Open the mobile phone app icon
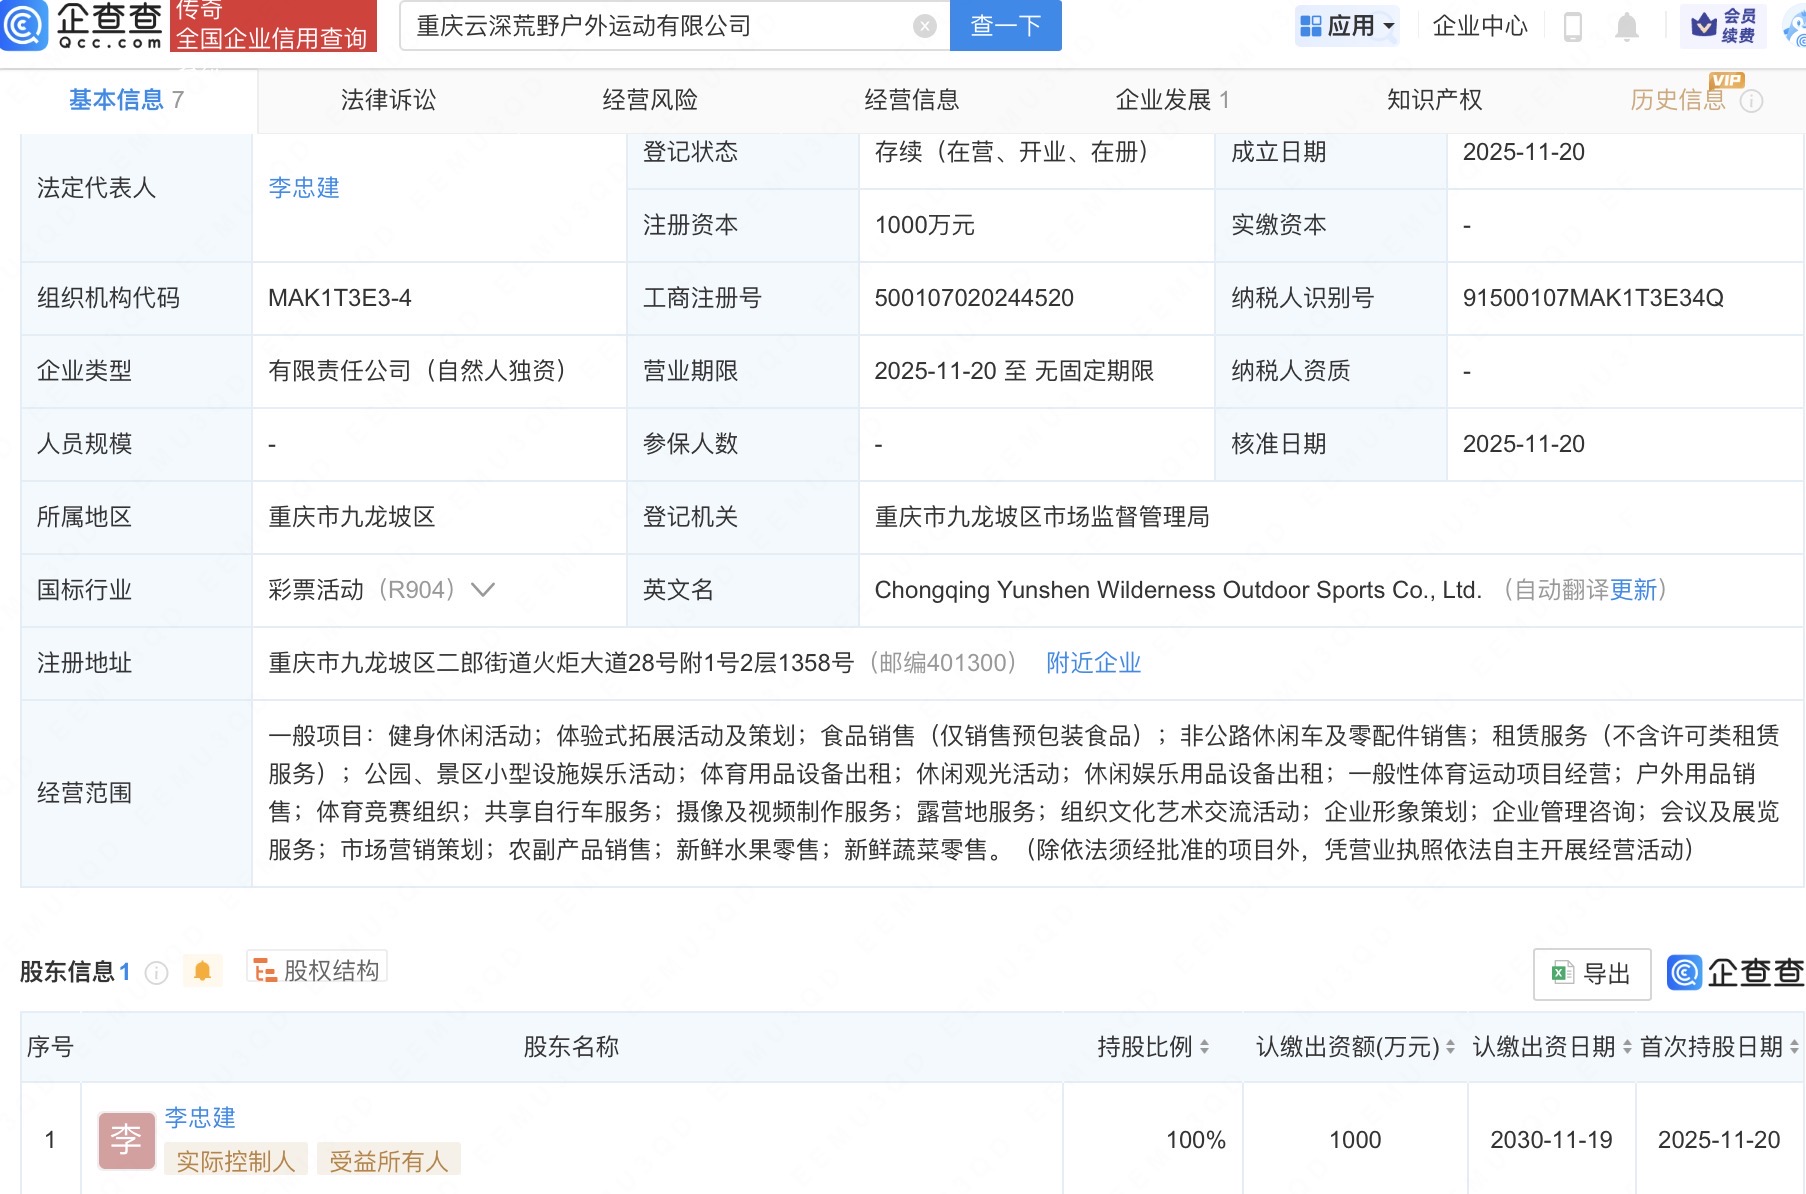Viewport: 1806px width, 1194px height. coord(1572,27)
